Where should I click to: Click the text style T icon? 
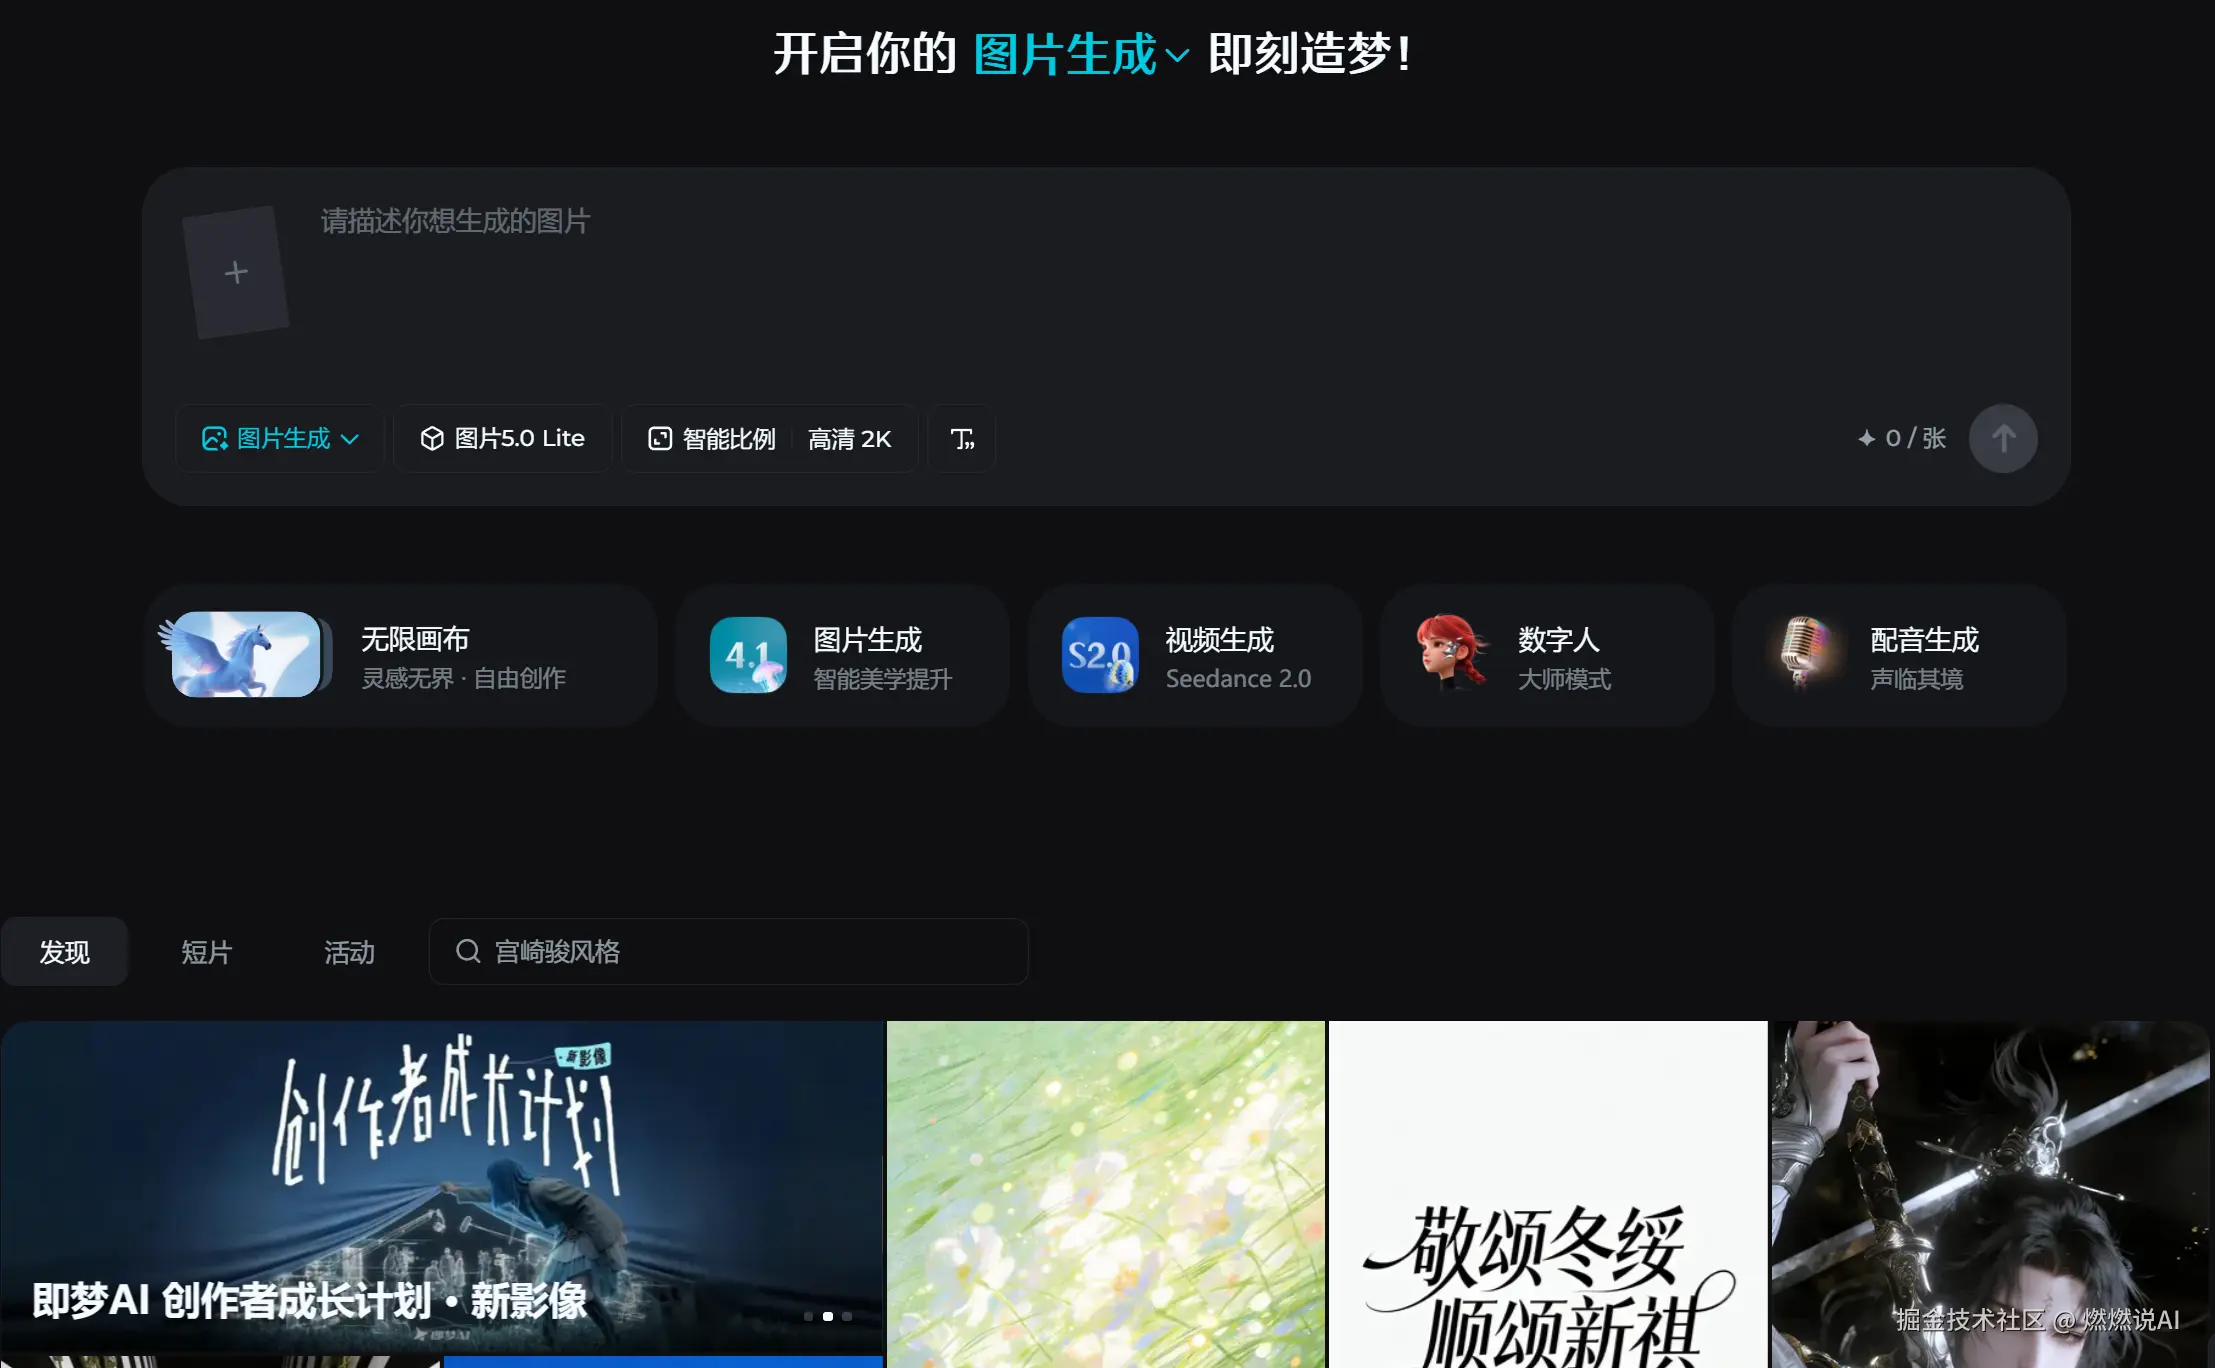[x=961, y=438]
